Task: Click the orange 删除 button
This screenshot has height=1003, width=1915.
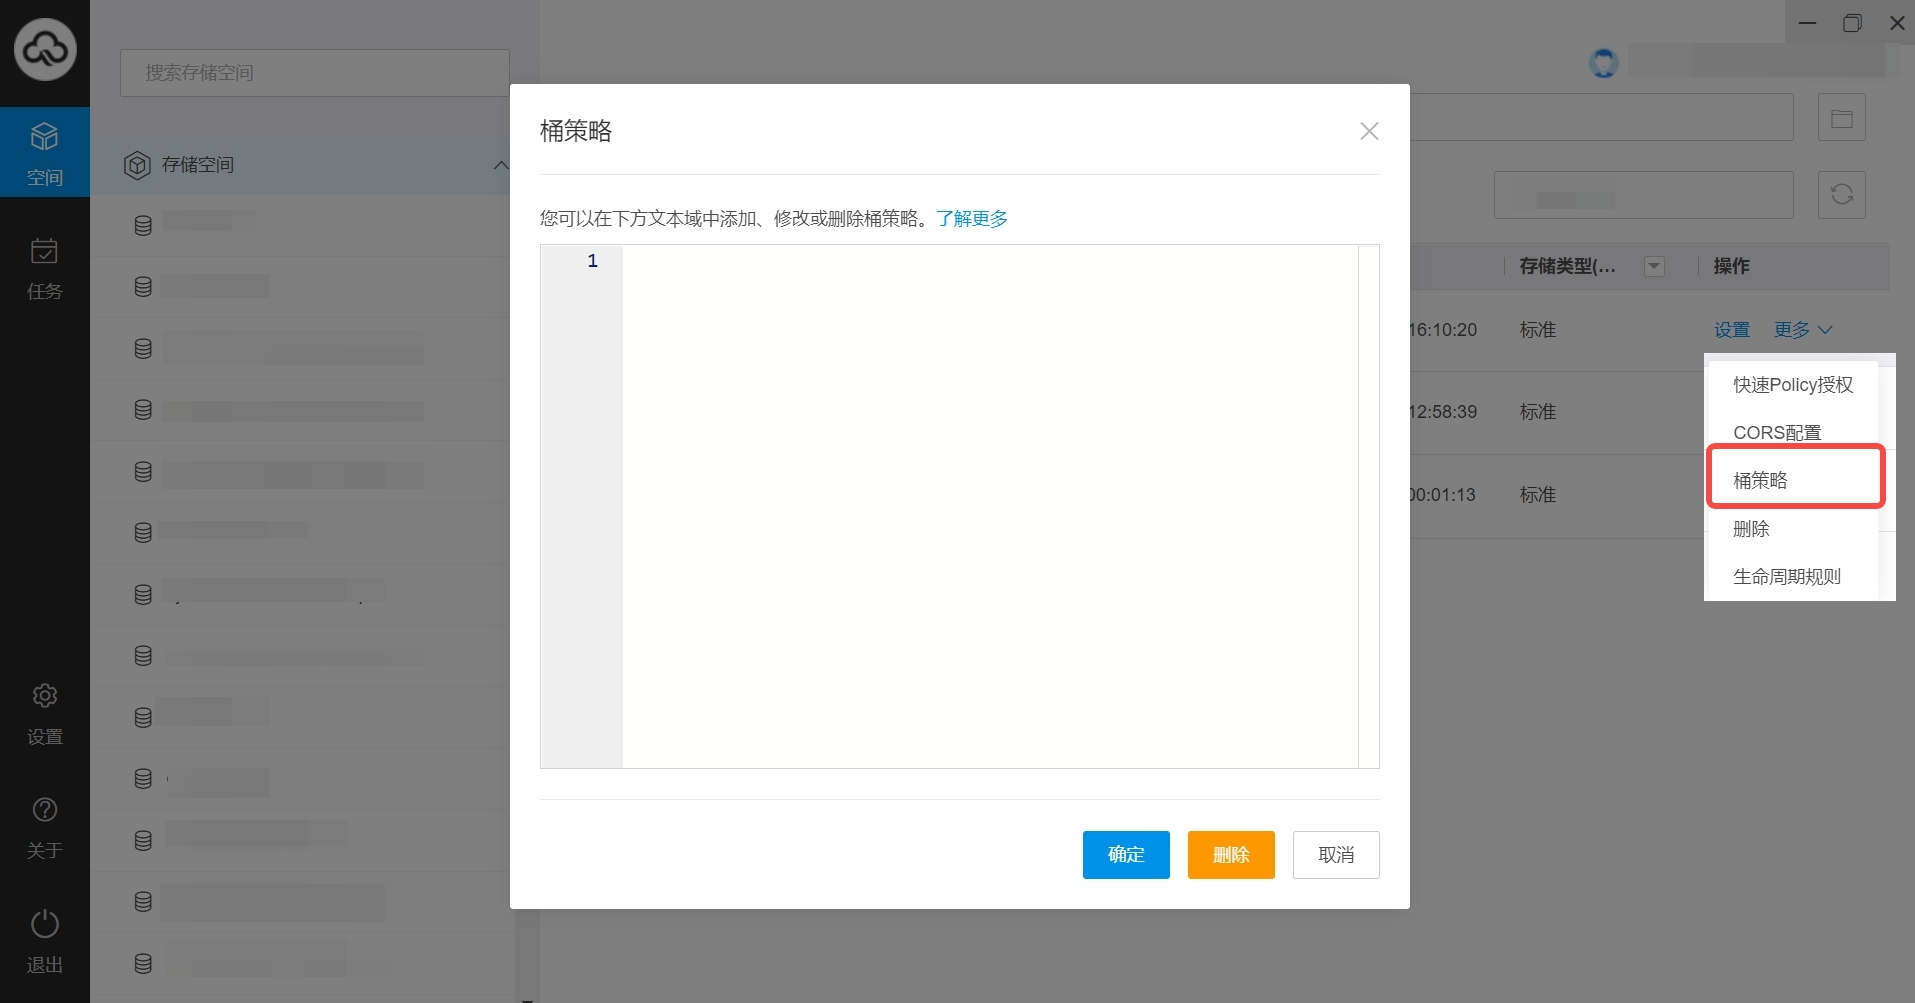Action: click(x=1231, y=855)
